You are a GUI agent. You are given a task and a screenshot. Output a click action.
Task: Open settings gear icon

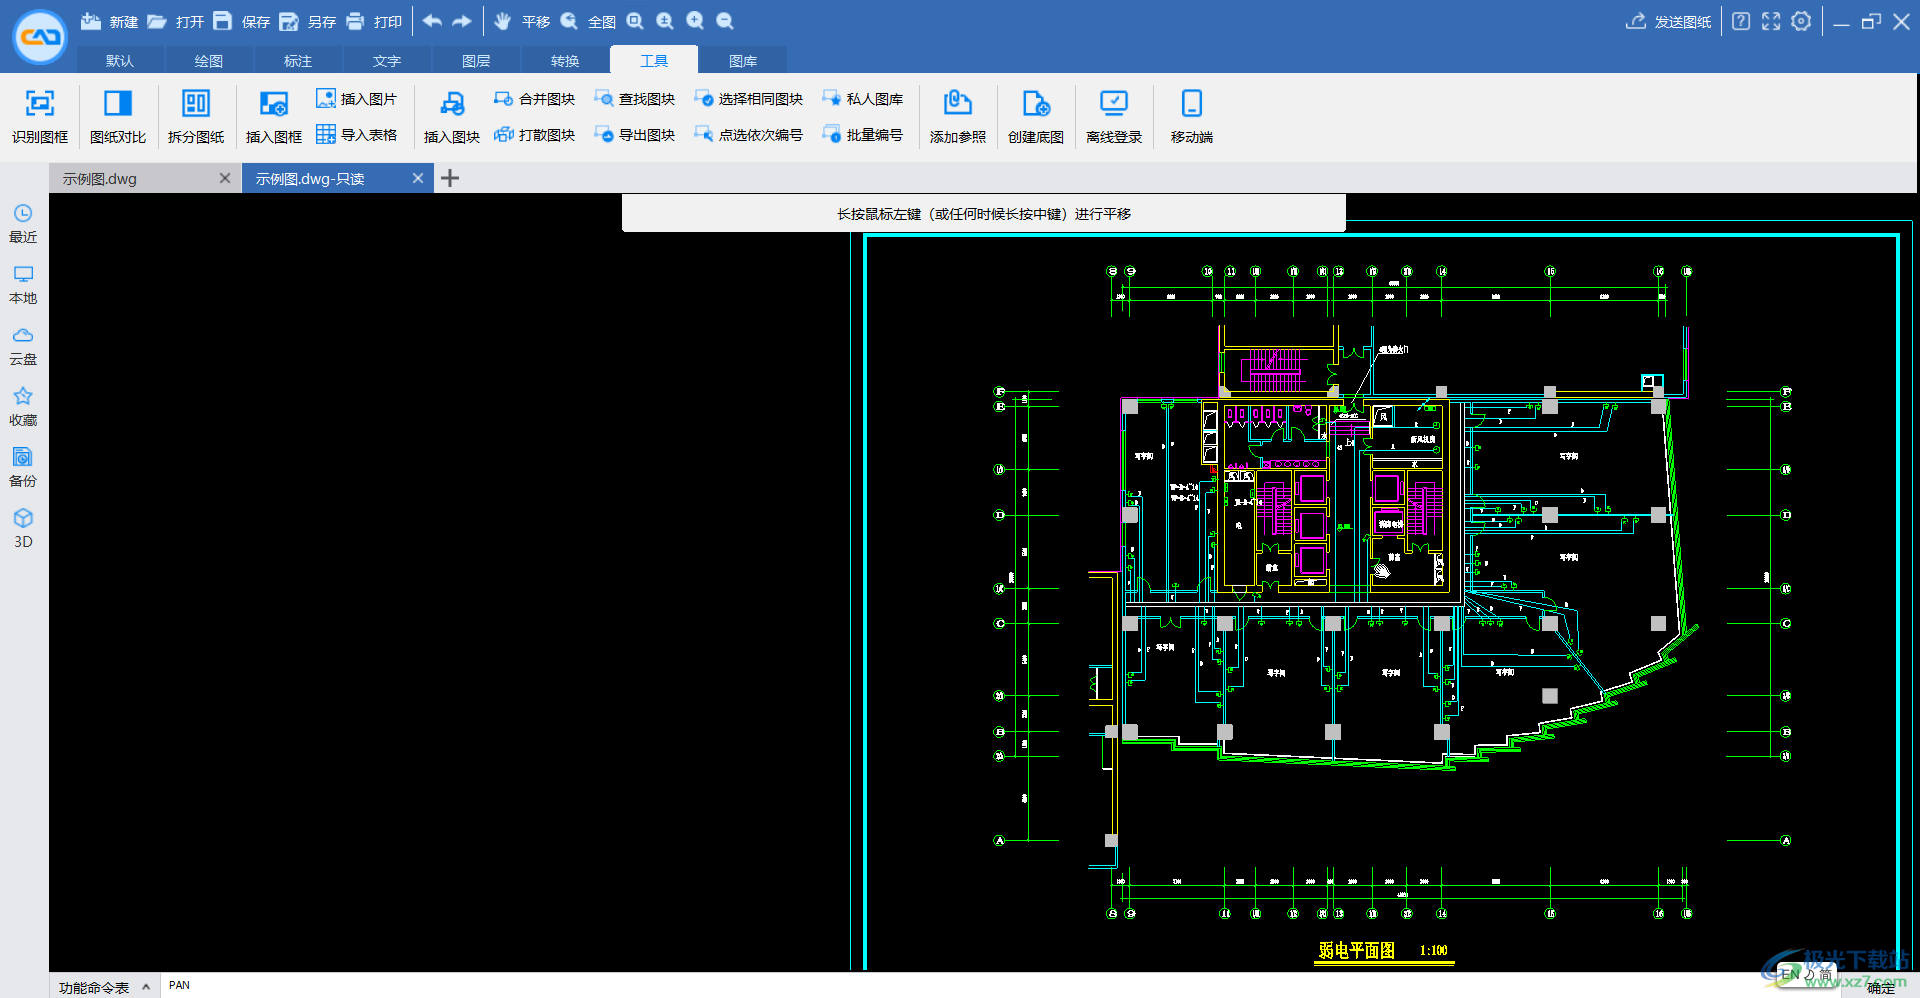click(x=1801, y=21)
